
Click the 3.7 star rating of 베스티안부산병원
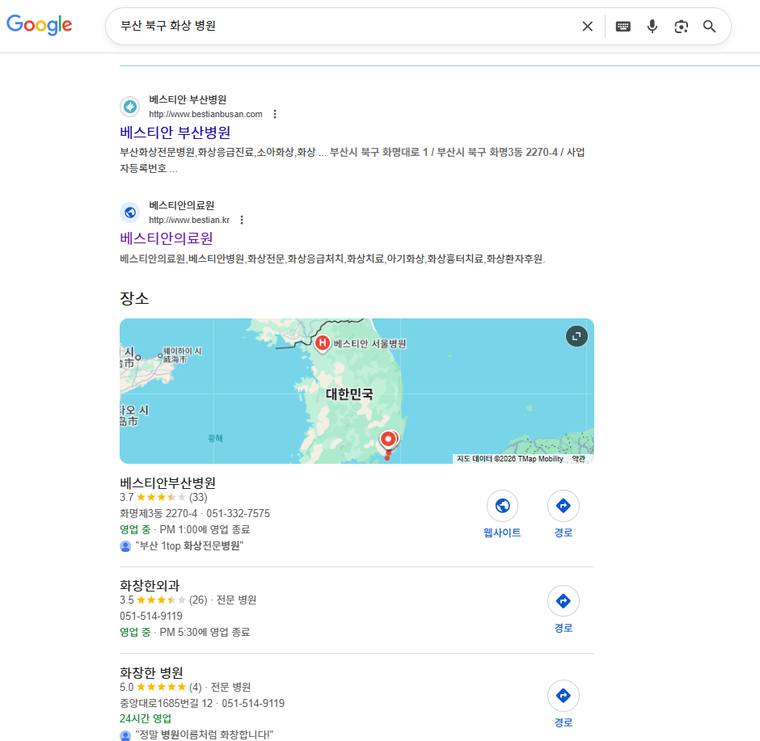(x=163, y=497)
